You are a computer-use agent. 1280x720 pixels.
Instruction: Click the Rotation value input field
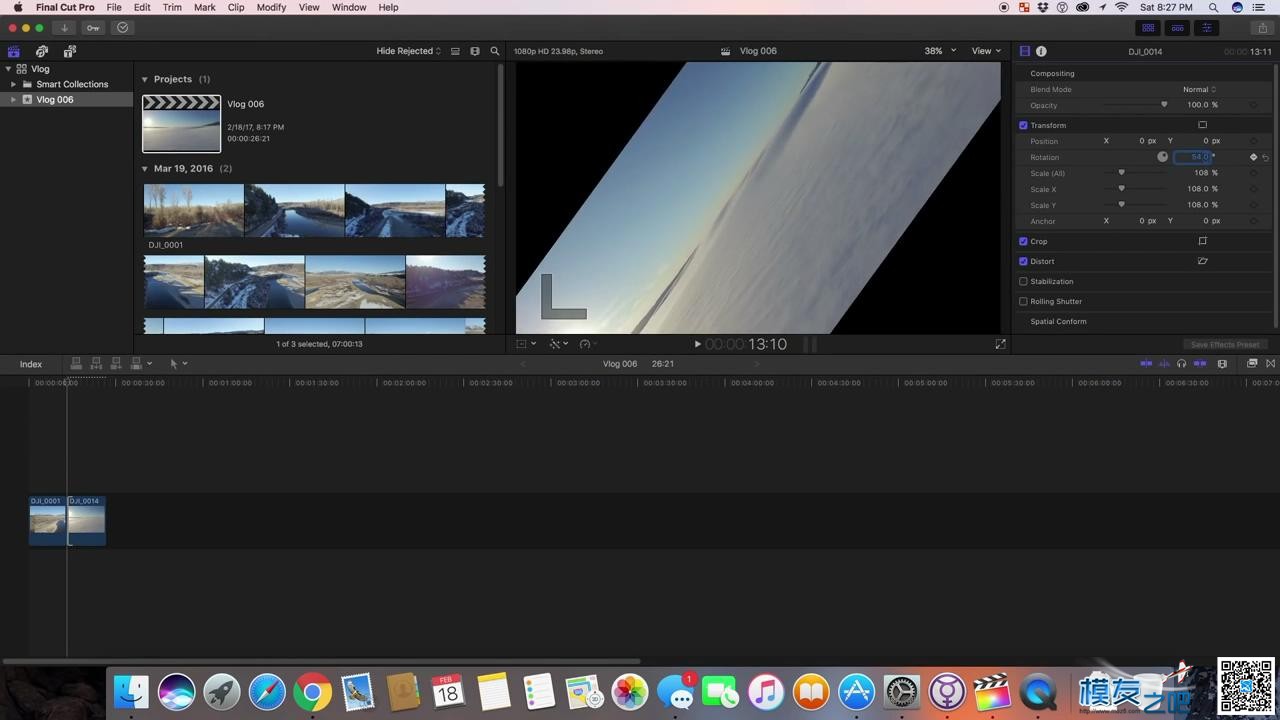(x=1192, y=157)
